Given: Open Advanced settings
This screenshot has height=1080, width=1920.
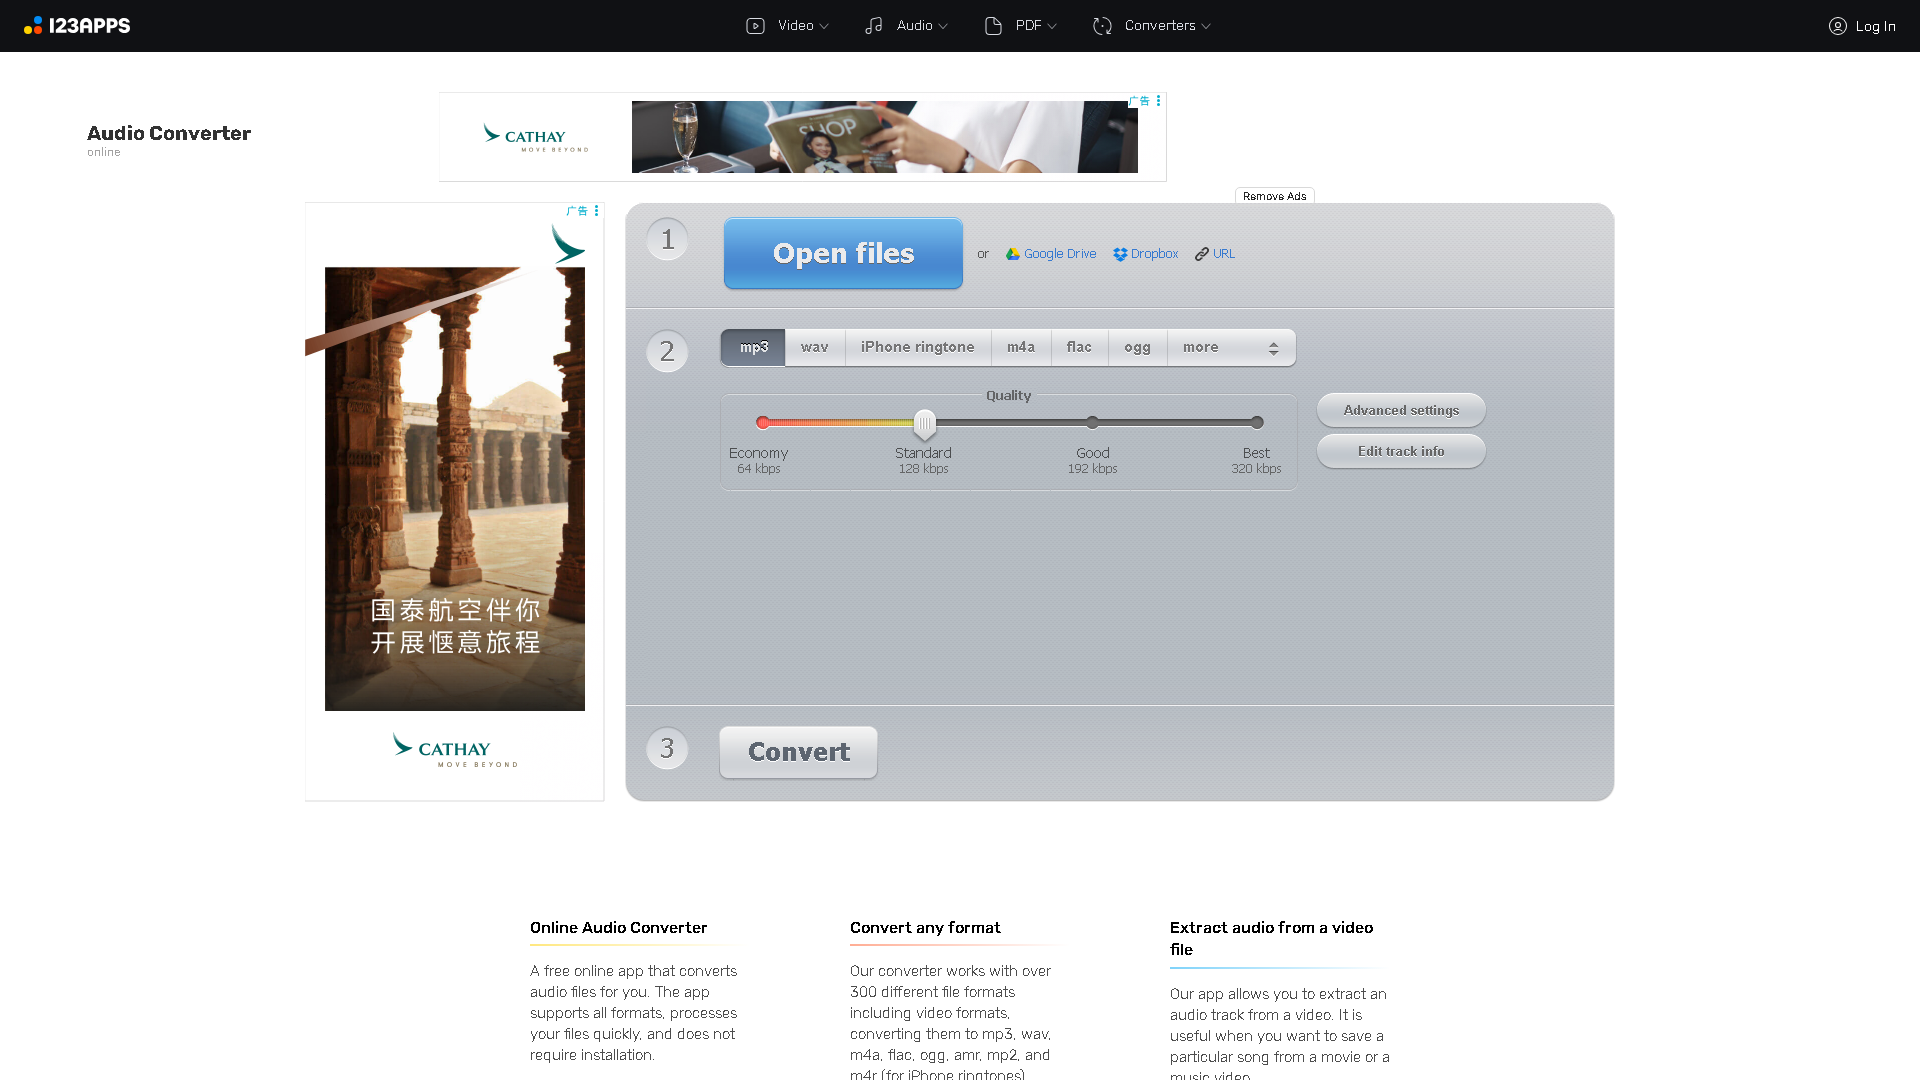Looking at the screenshot, I should click(x=1400, y=410).
